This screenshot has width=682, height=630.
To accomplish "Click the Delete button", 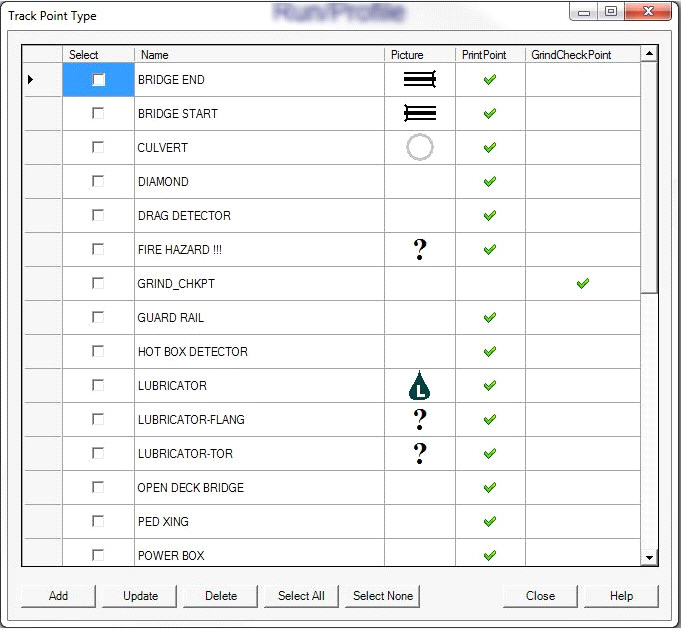I will pyautogui.click(x=221, y=596).
